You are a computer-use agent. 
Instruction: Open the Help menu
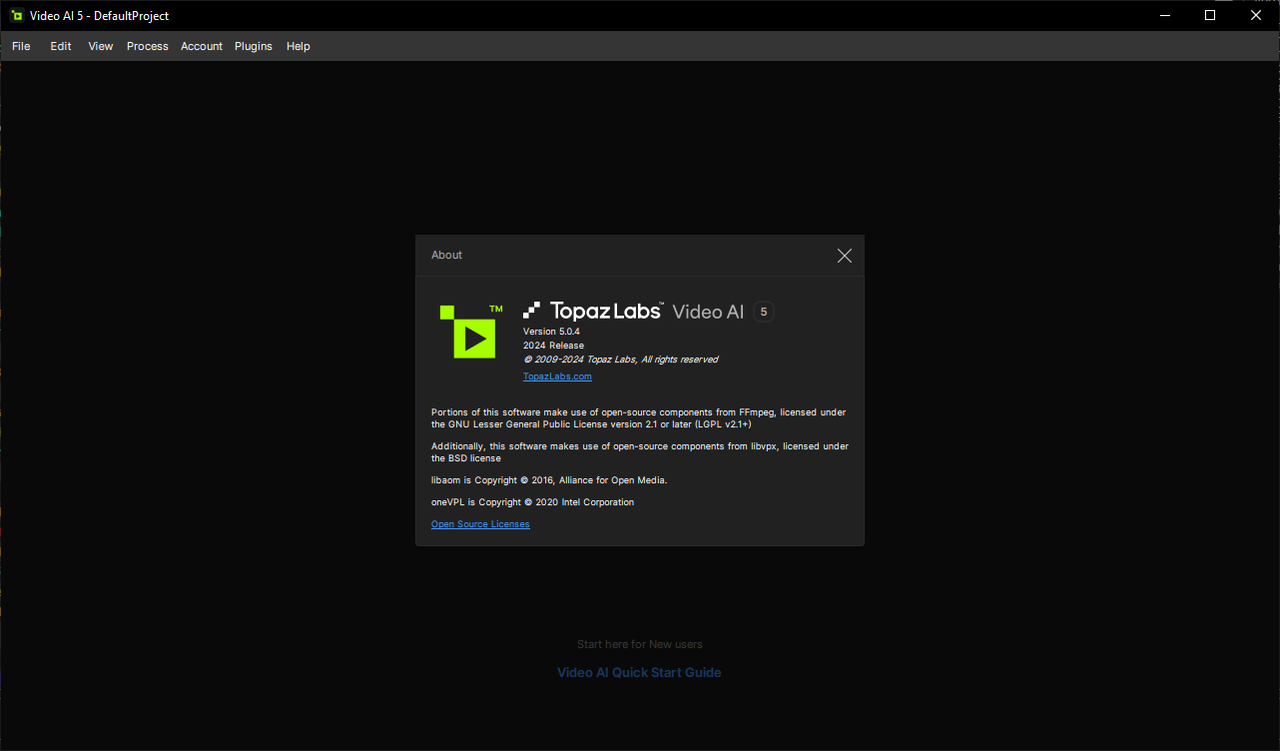pyautogui.click(x=298, y=46)
